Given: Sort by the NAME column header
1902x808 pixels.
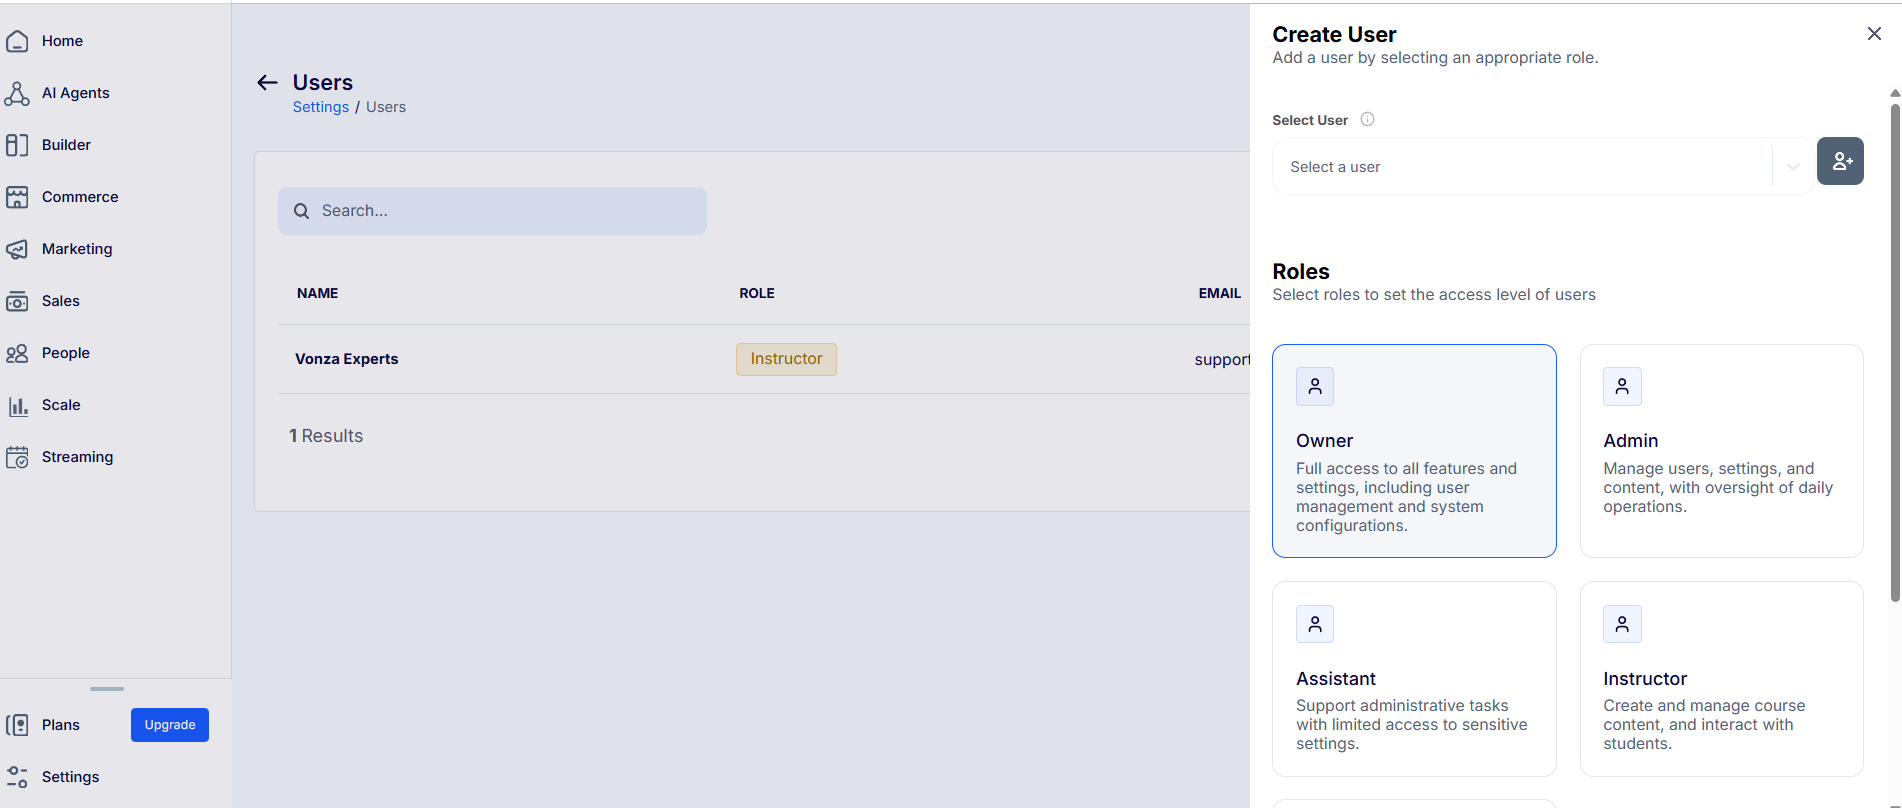Looking at the screenshot, I should tap(317, 293).
